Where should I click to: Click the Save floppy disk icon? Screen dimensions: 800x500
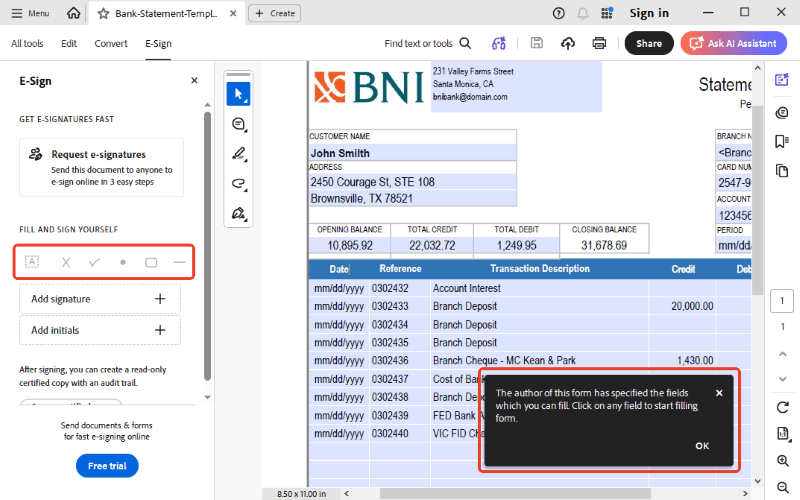(x=537, y=43)
